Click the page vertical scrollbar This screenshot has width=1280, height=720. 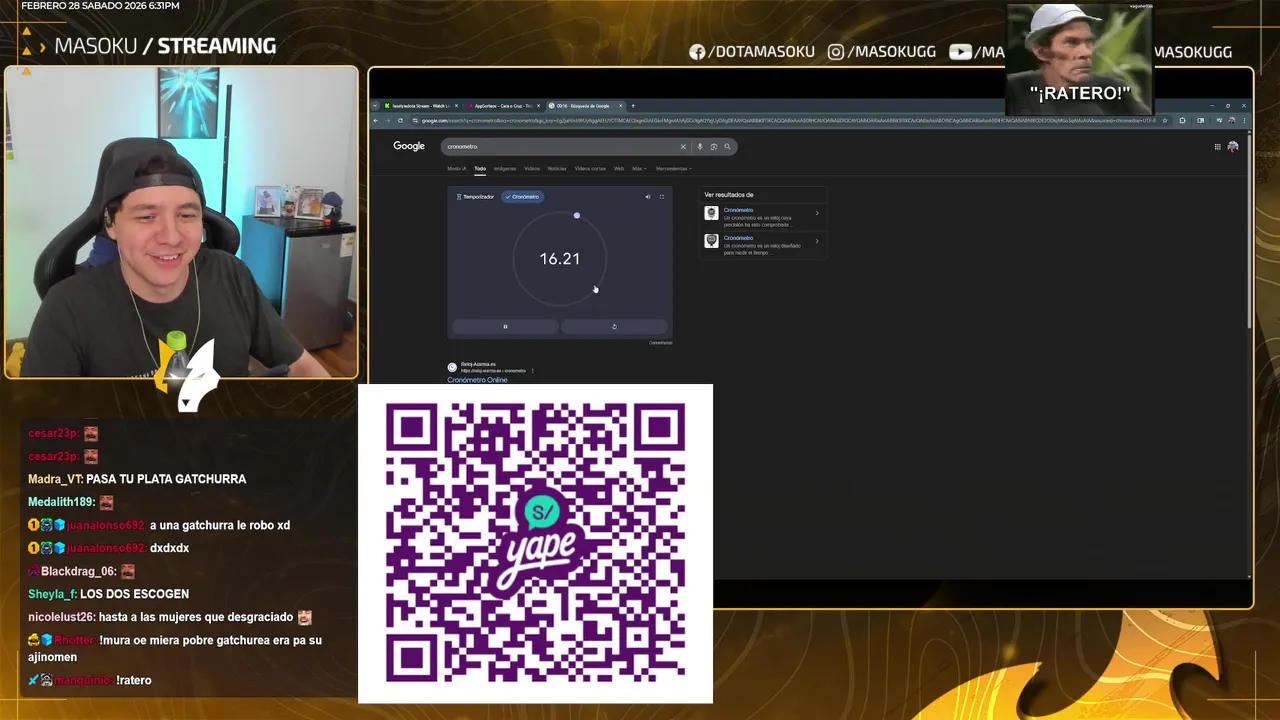(1249, 230)
